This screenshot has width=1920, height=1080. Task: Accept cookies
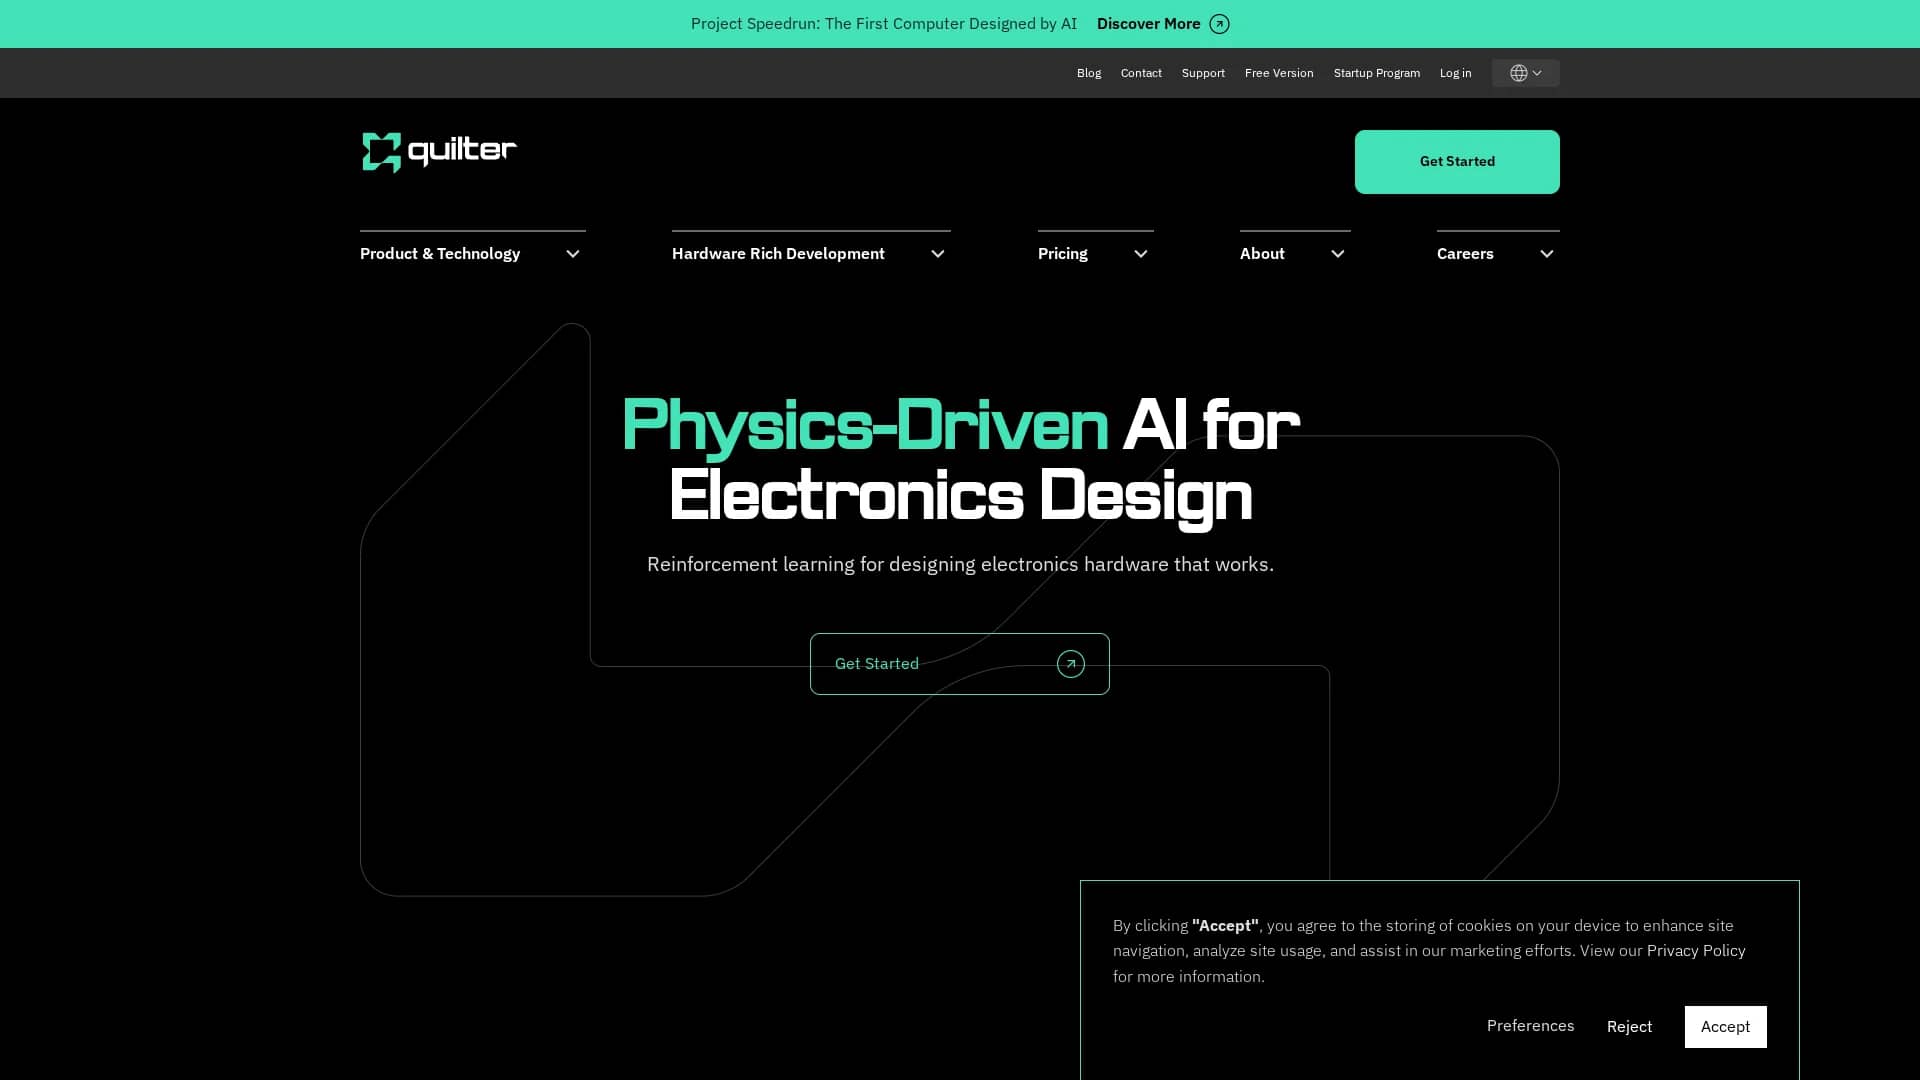point(1725,1027)
